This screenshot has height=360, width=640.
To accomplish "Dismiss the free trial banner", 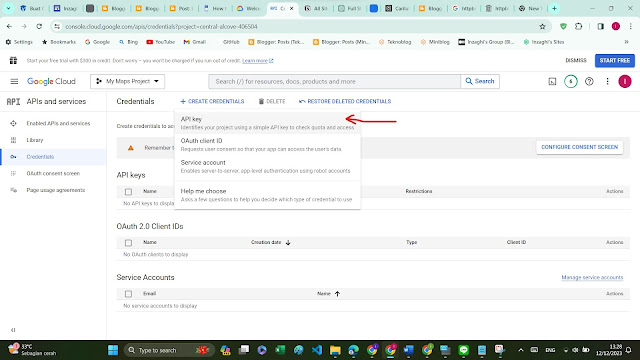I will click(x=576, y=60).
